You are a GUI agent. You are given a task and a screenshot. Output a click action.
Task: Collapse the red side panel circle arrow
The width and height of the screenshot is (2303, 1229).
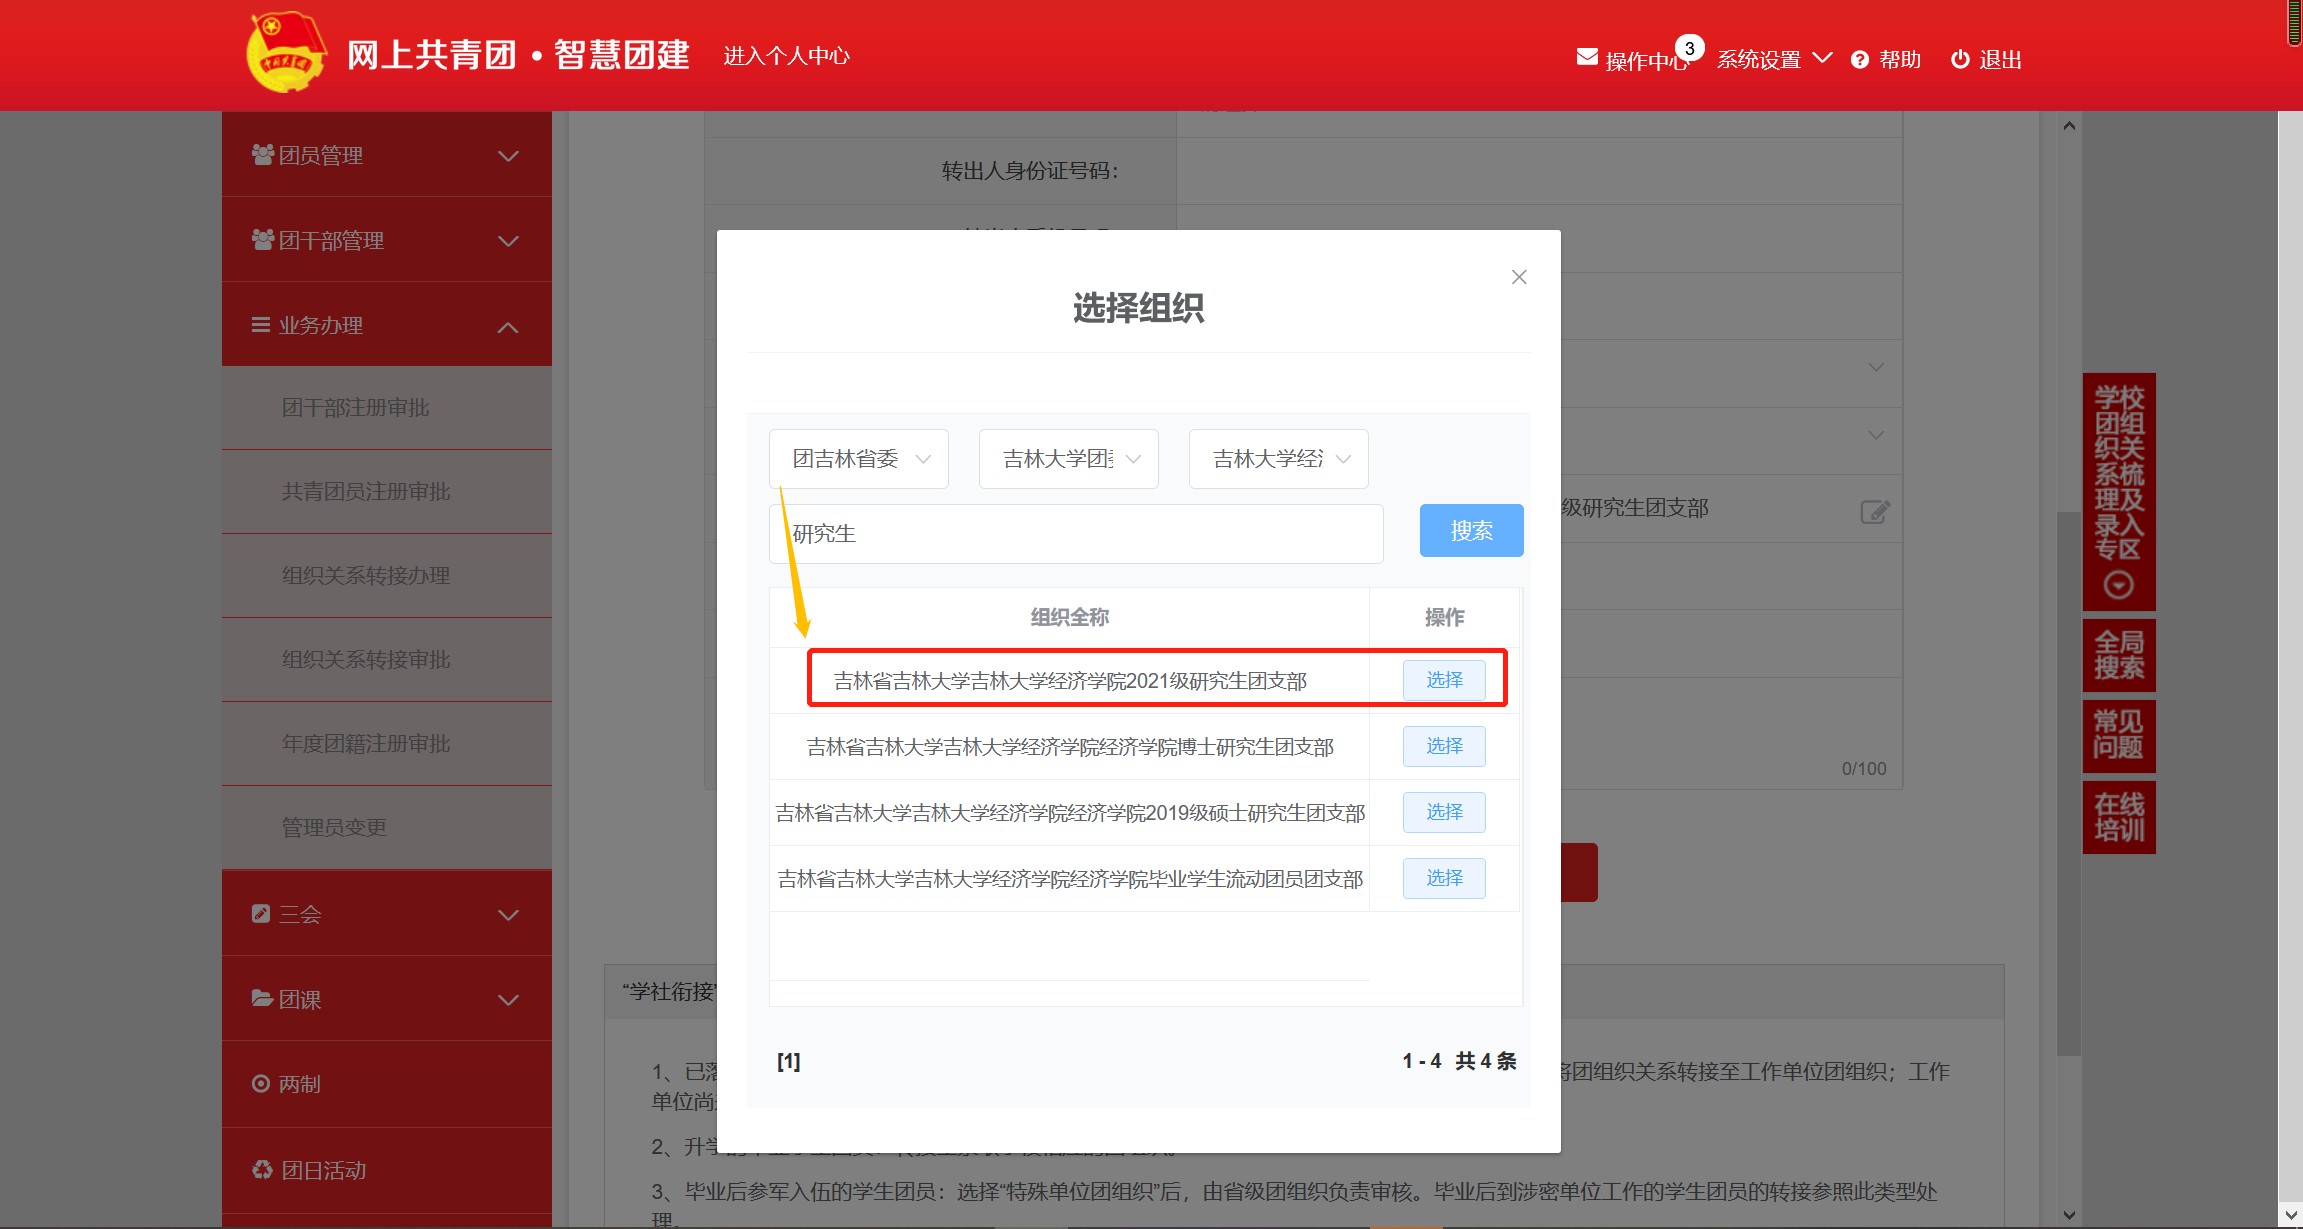2118,585
